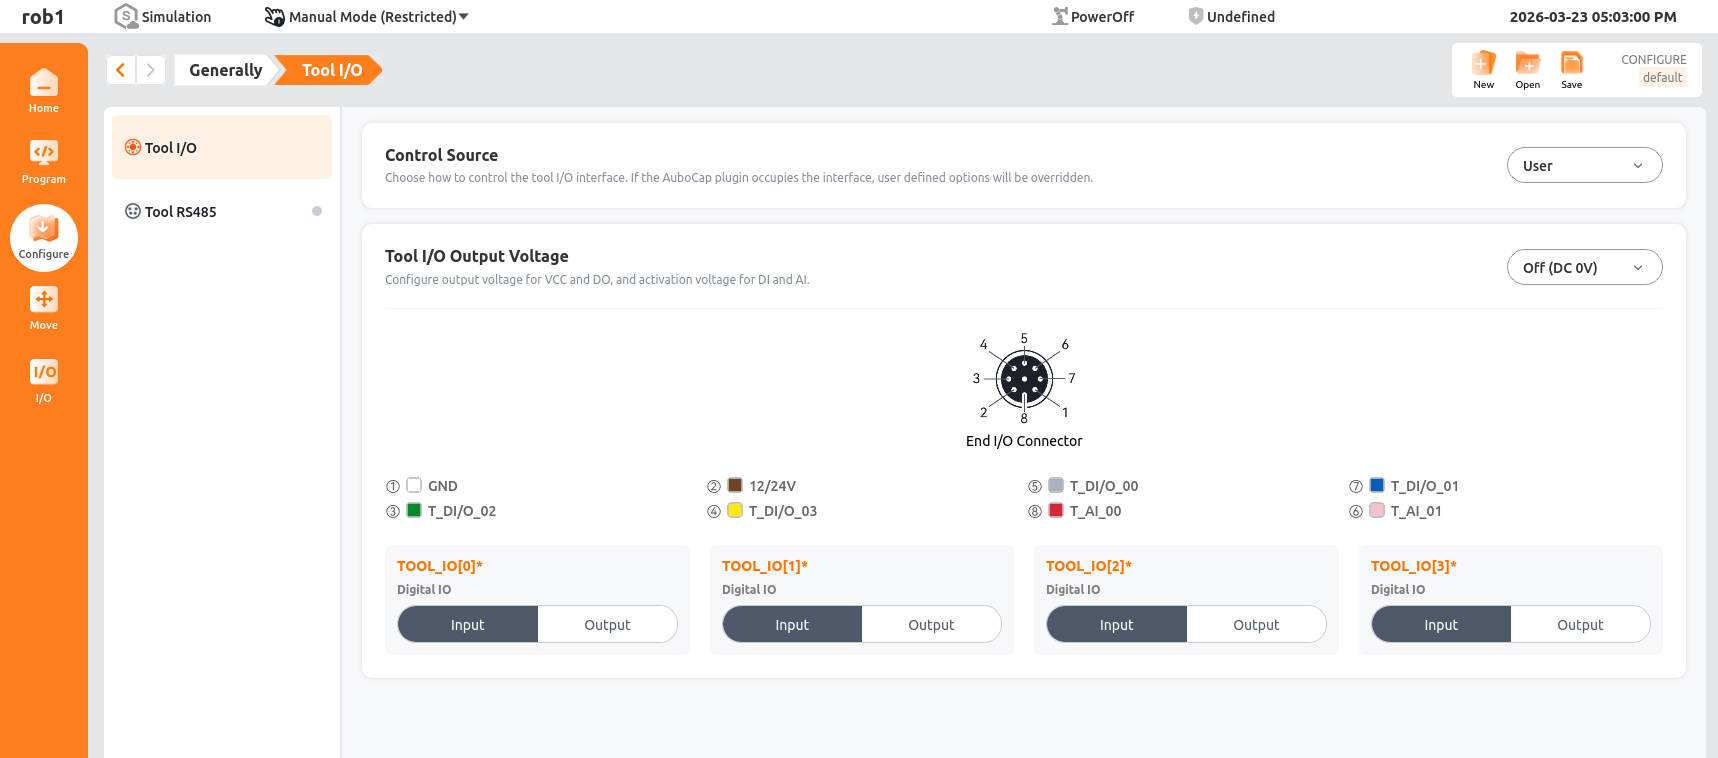Viewport: 1718px width, 758px height.
Task: Click the End I/O Connector diagram
Action: [1023, 379]
